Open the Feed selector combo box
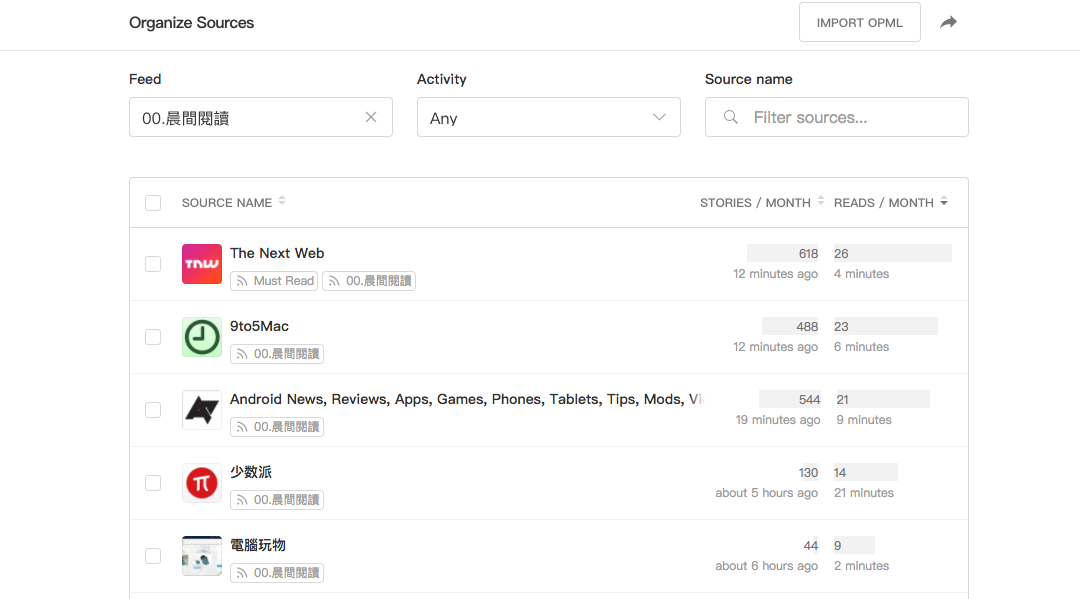This screenshot has height=599, width=1080. (250, 117)
